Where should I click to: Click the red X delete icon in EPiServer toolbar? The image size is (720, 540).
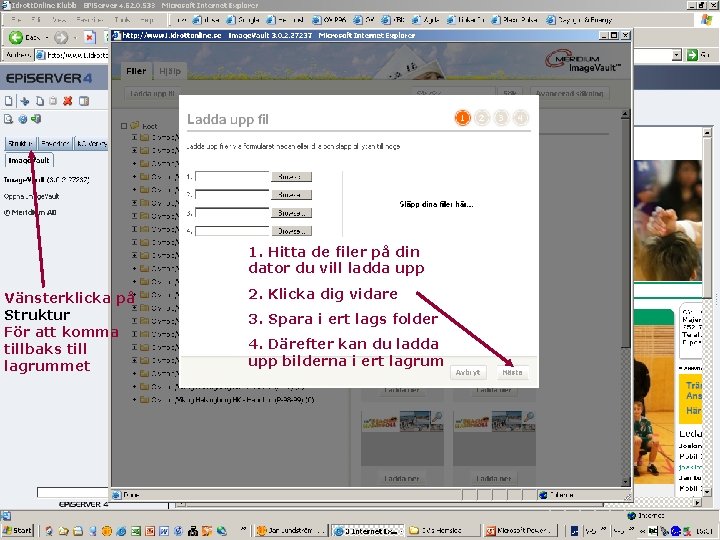[x=68, y=101]
